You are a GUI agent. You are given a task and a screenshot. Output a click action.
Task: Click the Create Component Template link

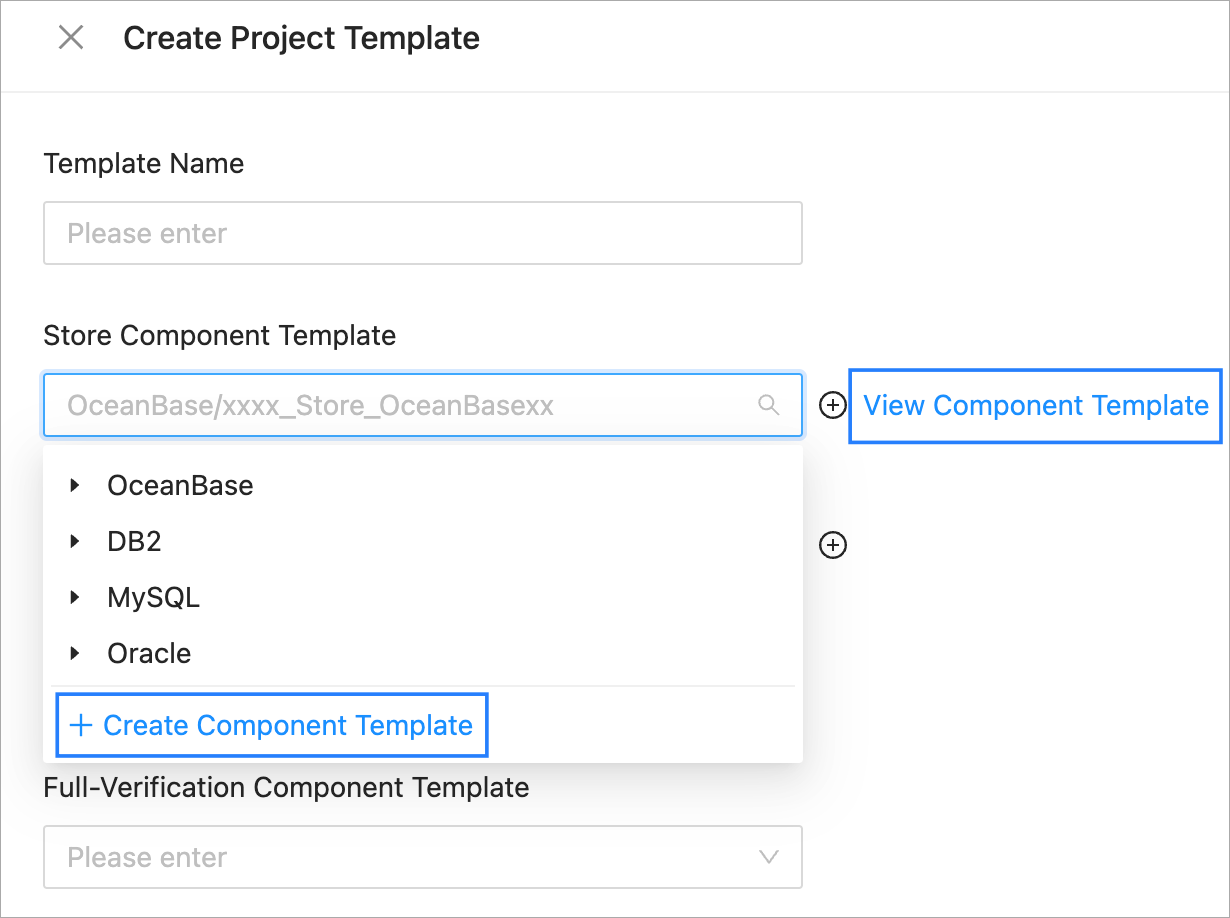287,725
